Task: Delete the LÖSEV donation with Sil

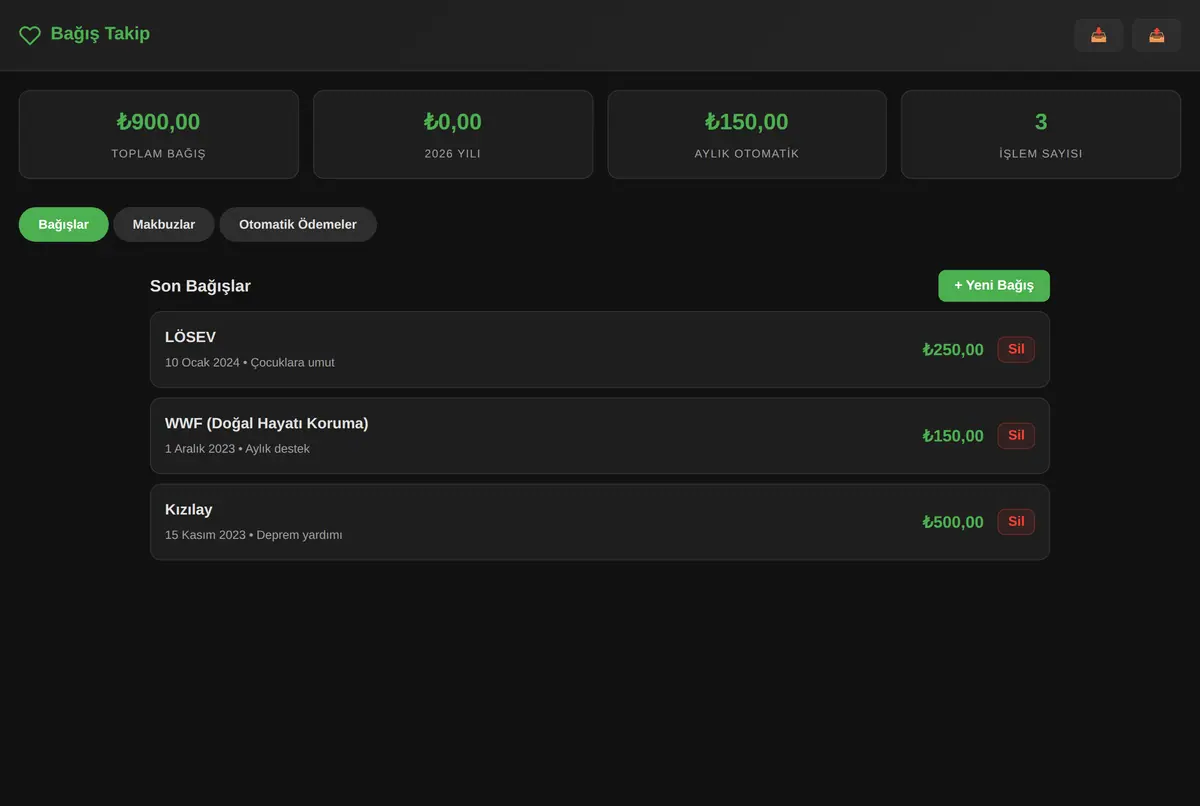Action: click(x=1016, y=349)
